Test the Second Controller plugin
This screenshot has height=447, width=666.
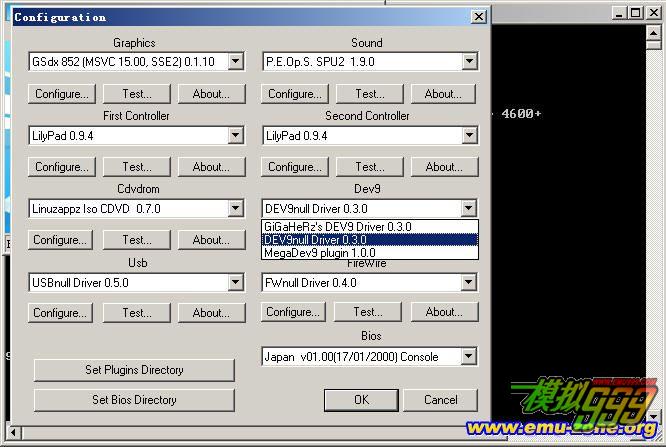point(370,167)
